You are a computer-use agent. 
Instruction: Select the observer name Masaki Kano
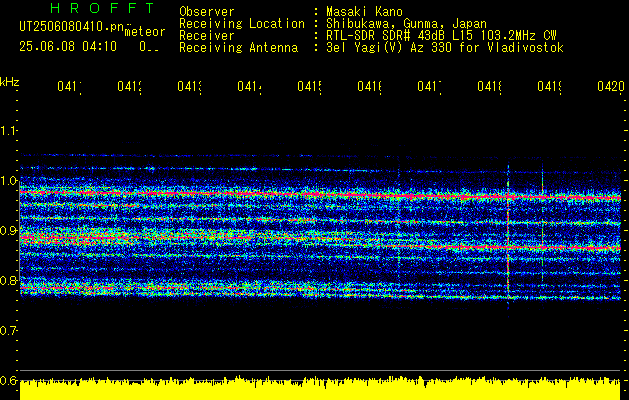[x=364, y=12]
